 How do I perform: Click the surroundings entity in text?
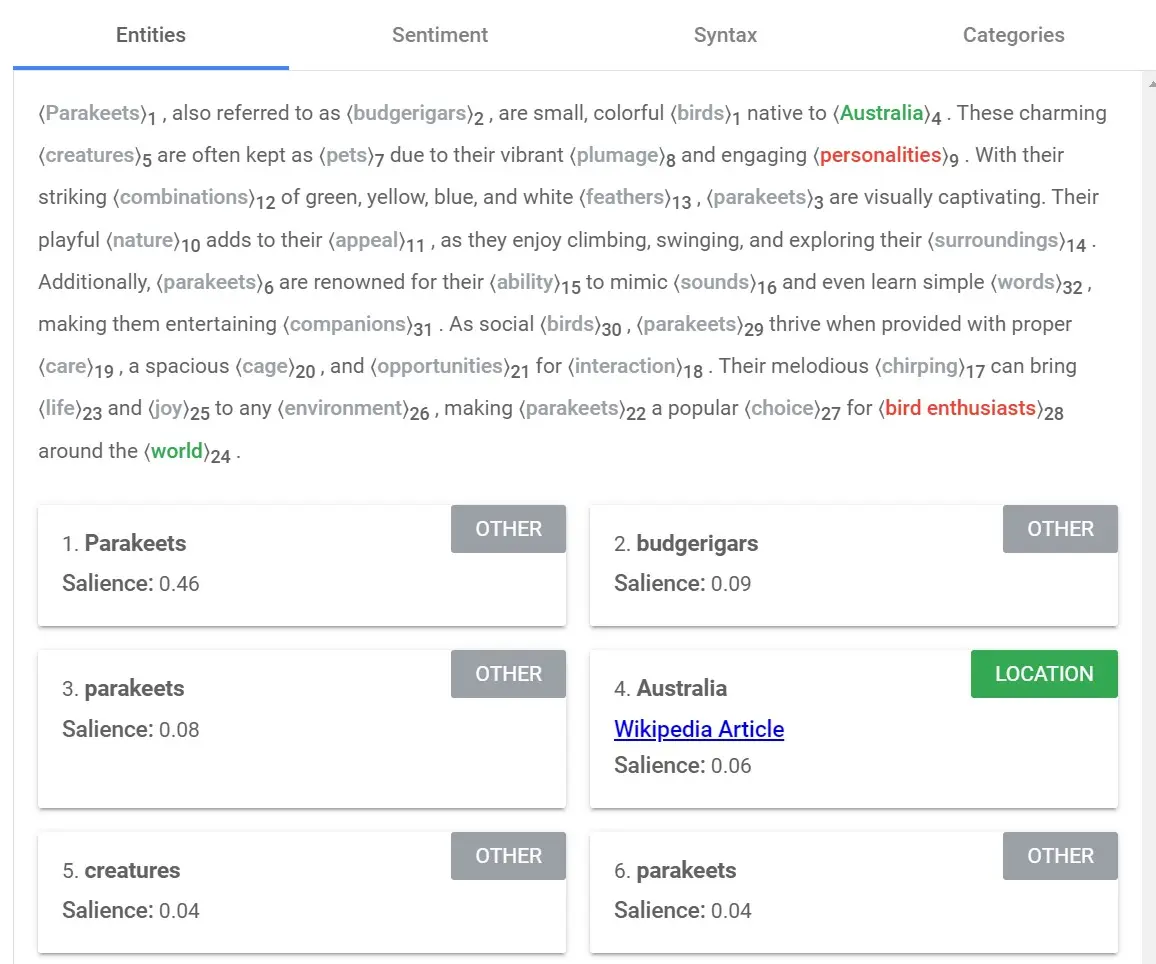(x=995, y=240)
